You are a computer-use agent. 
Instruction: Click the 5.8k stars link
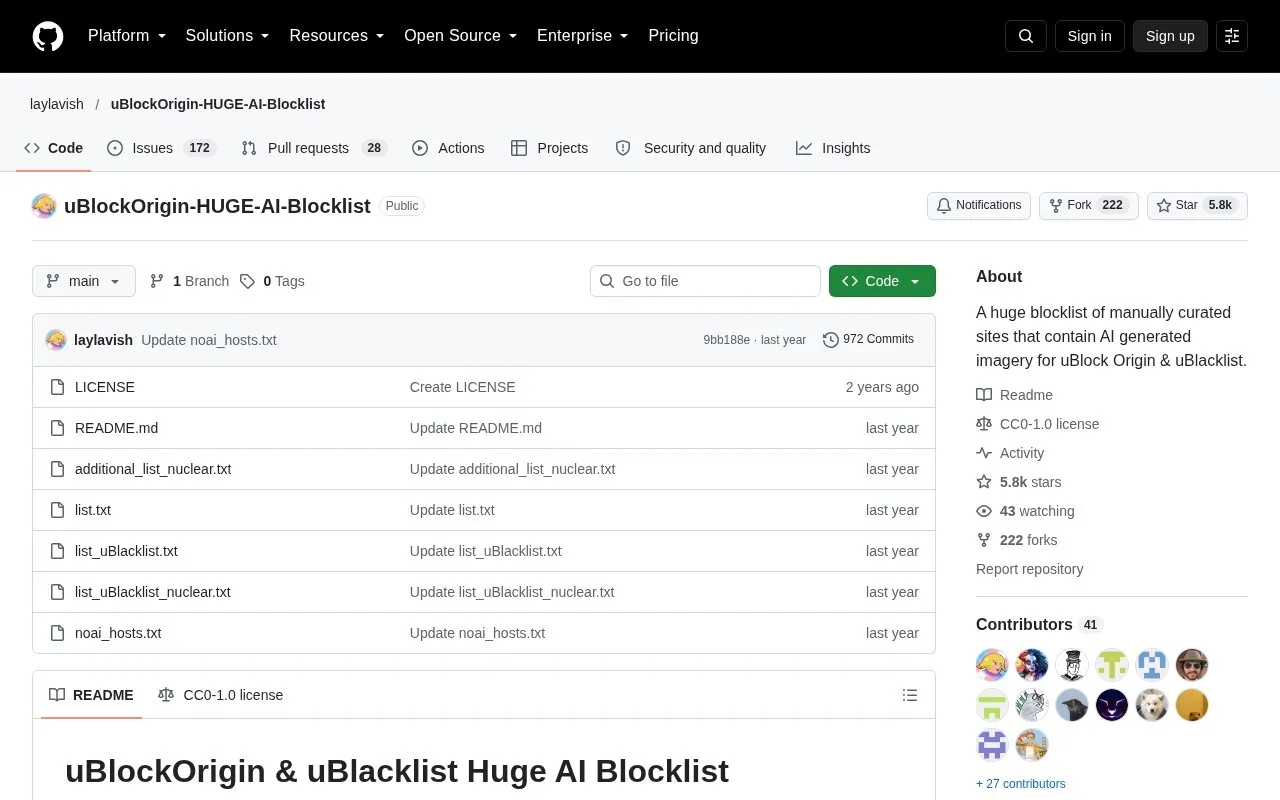[x=1018, y=482]
